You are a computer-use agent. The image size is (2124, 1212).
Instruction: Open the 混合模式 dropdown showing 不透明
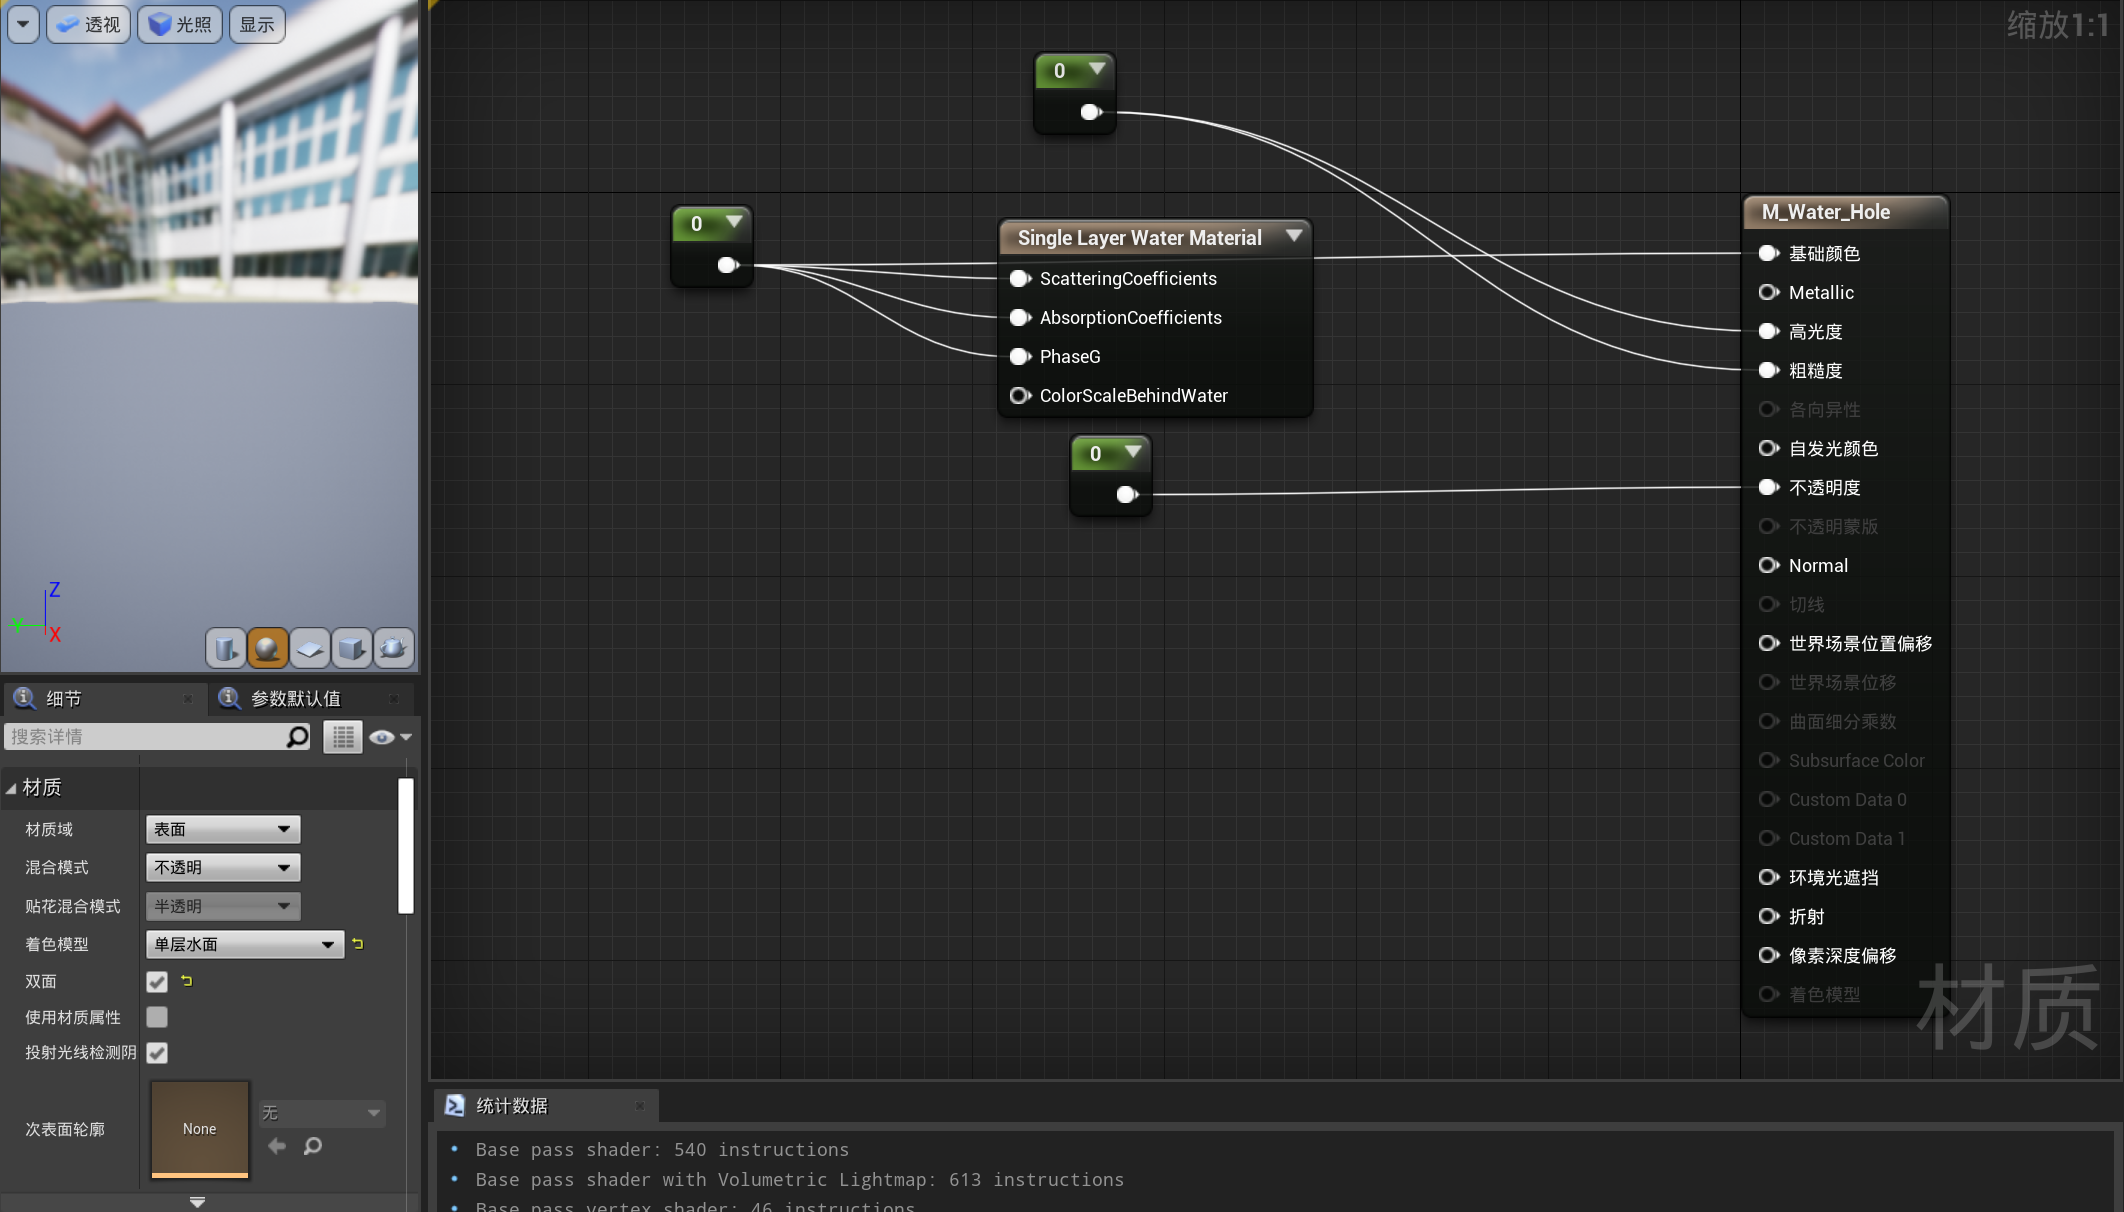(222, 867)
